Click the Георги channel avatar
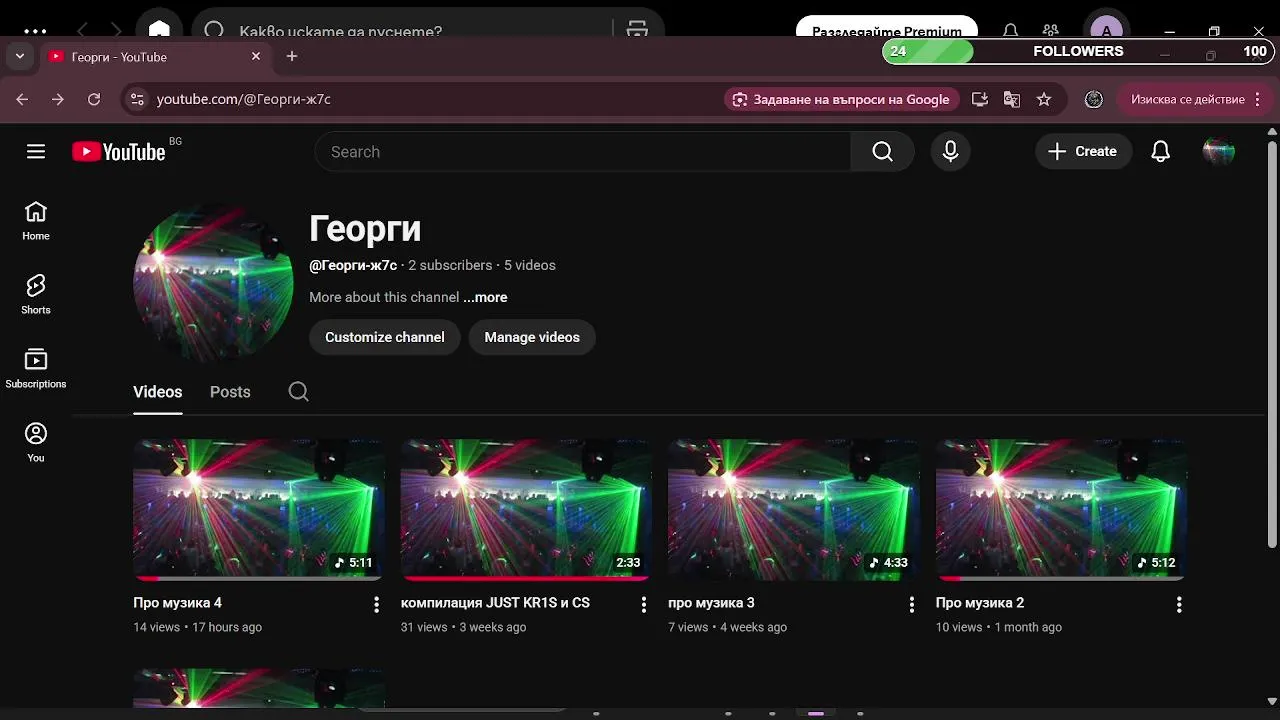Image resolution: width=1280 pixels, height=720 pixels. [213, 284]
